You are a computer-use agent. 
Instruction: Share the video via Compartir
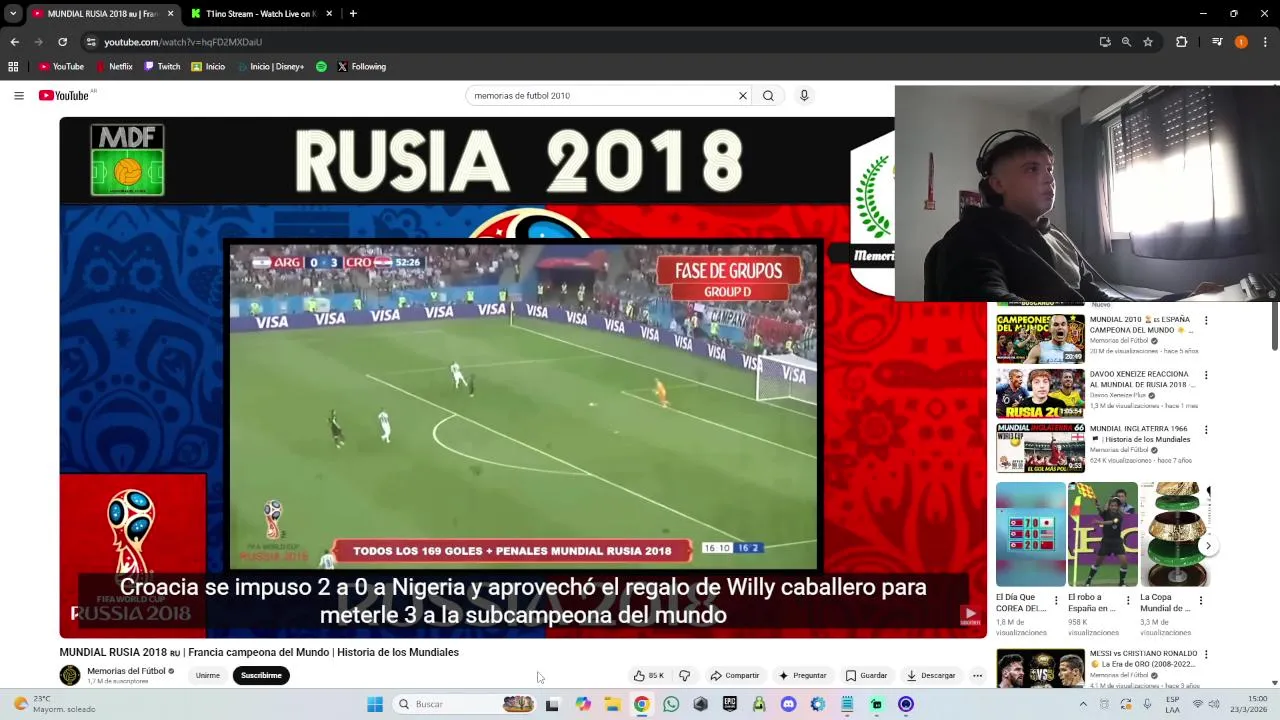(735, 676)
